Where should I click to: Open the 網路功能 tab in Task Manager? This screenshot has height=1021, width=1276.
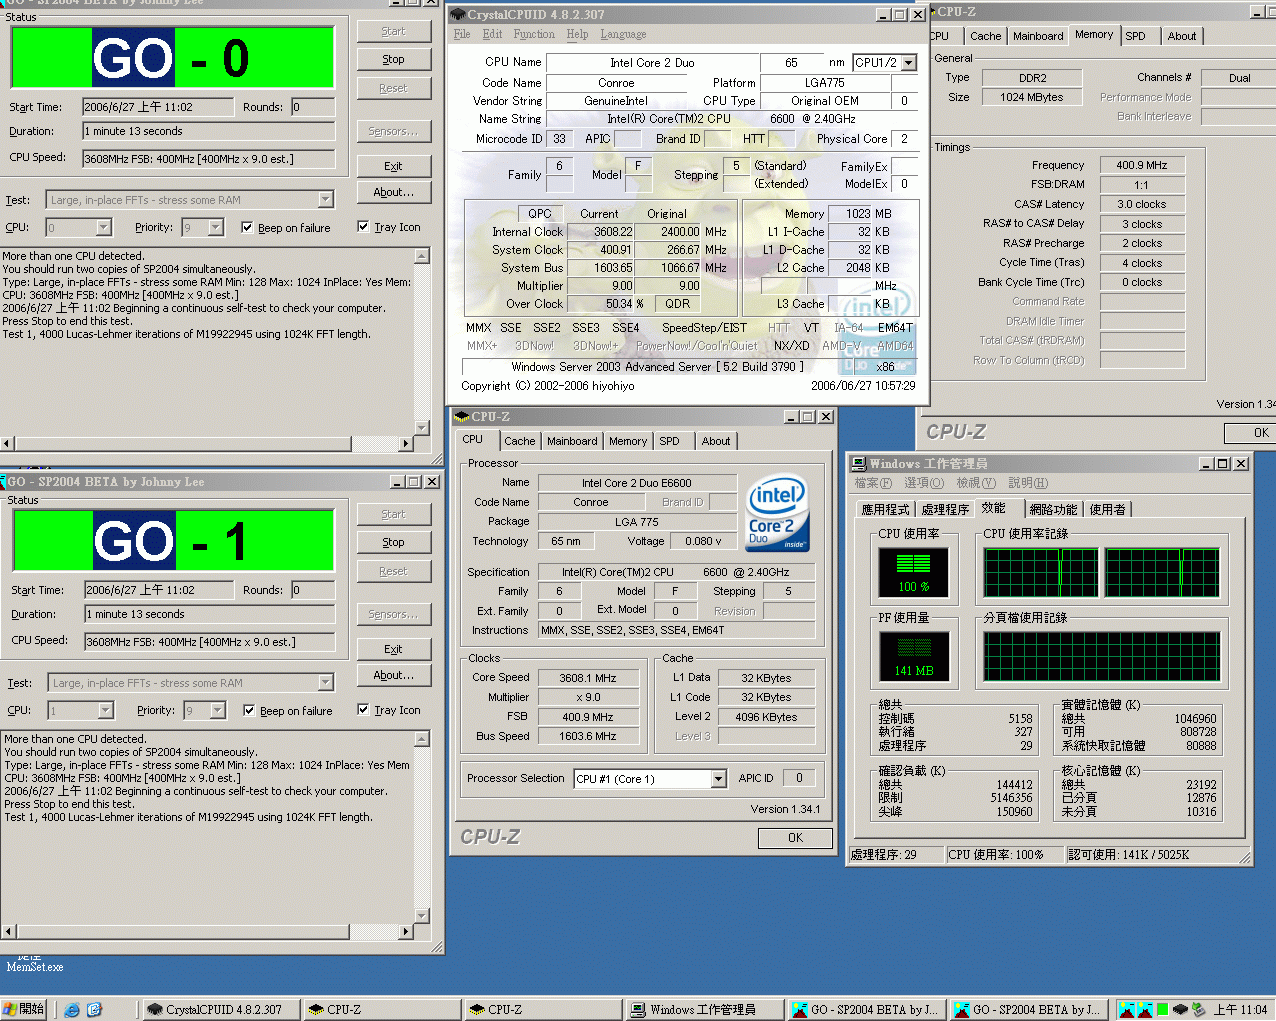(1053, 509)
